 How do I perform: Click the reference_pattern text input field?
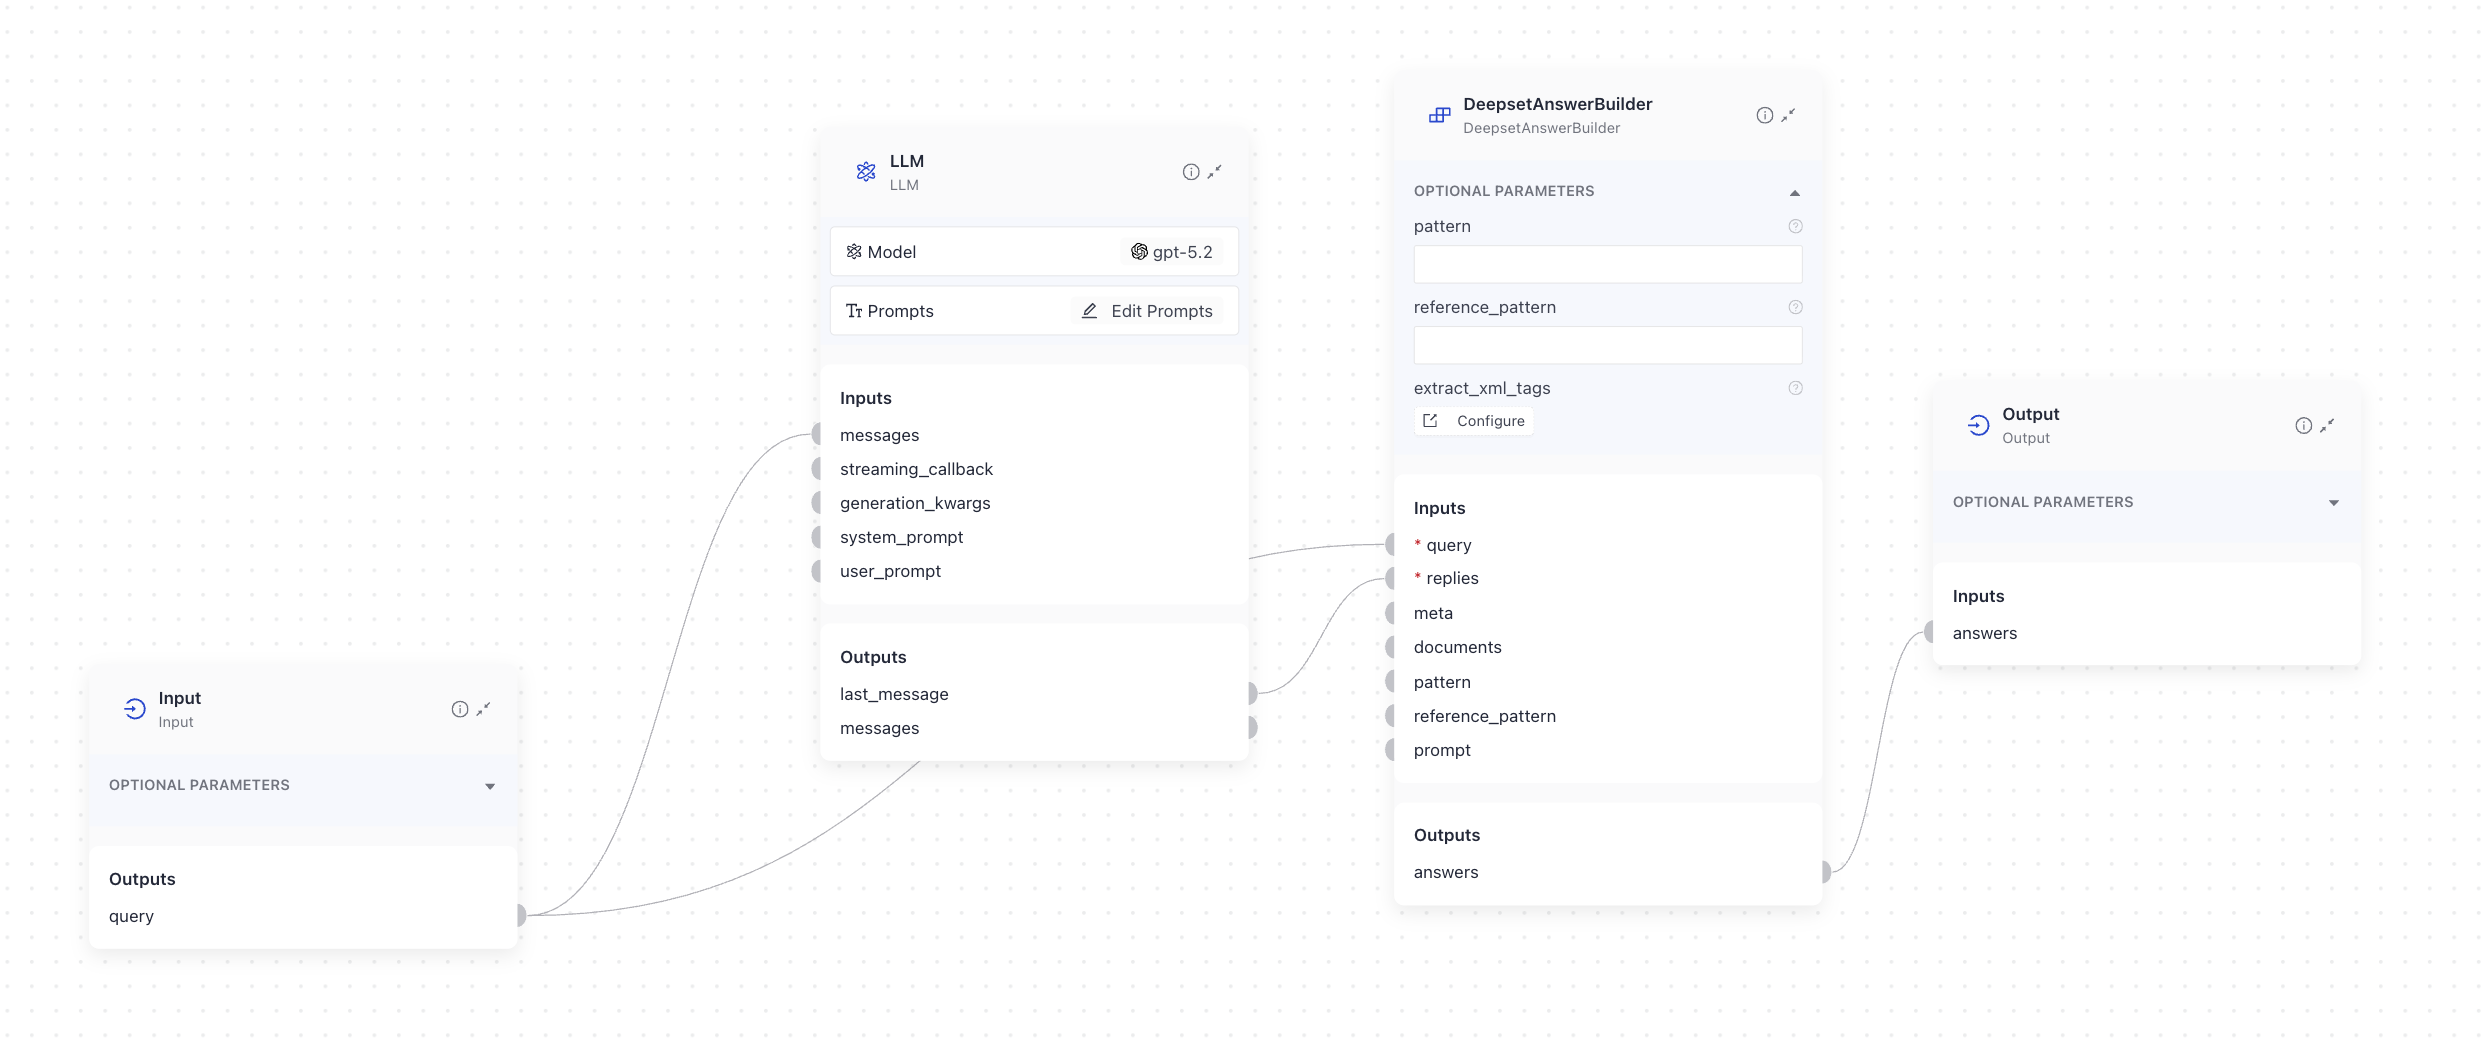pos(1607,346)
